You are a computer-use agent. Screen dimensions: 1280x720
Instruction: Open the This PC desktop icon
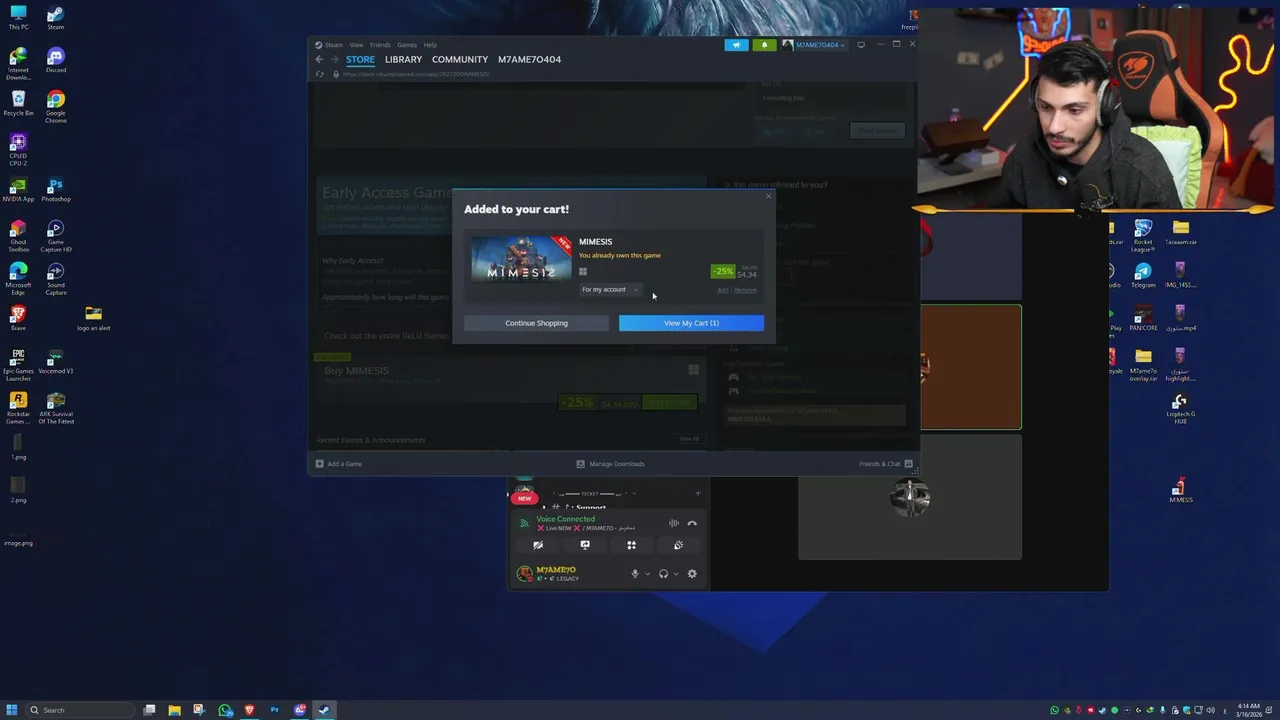click(x=18, y=18)
